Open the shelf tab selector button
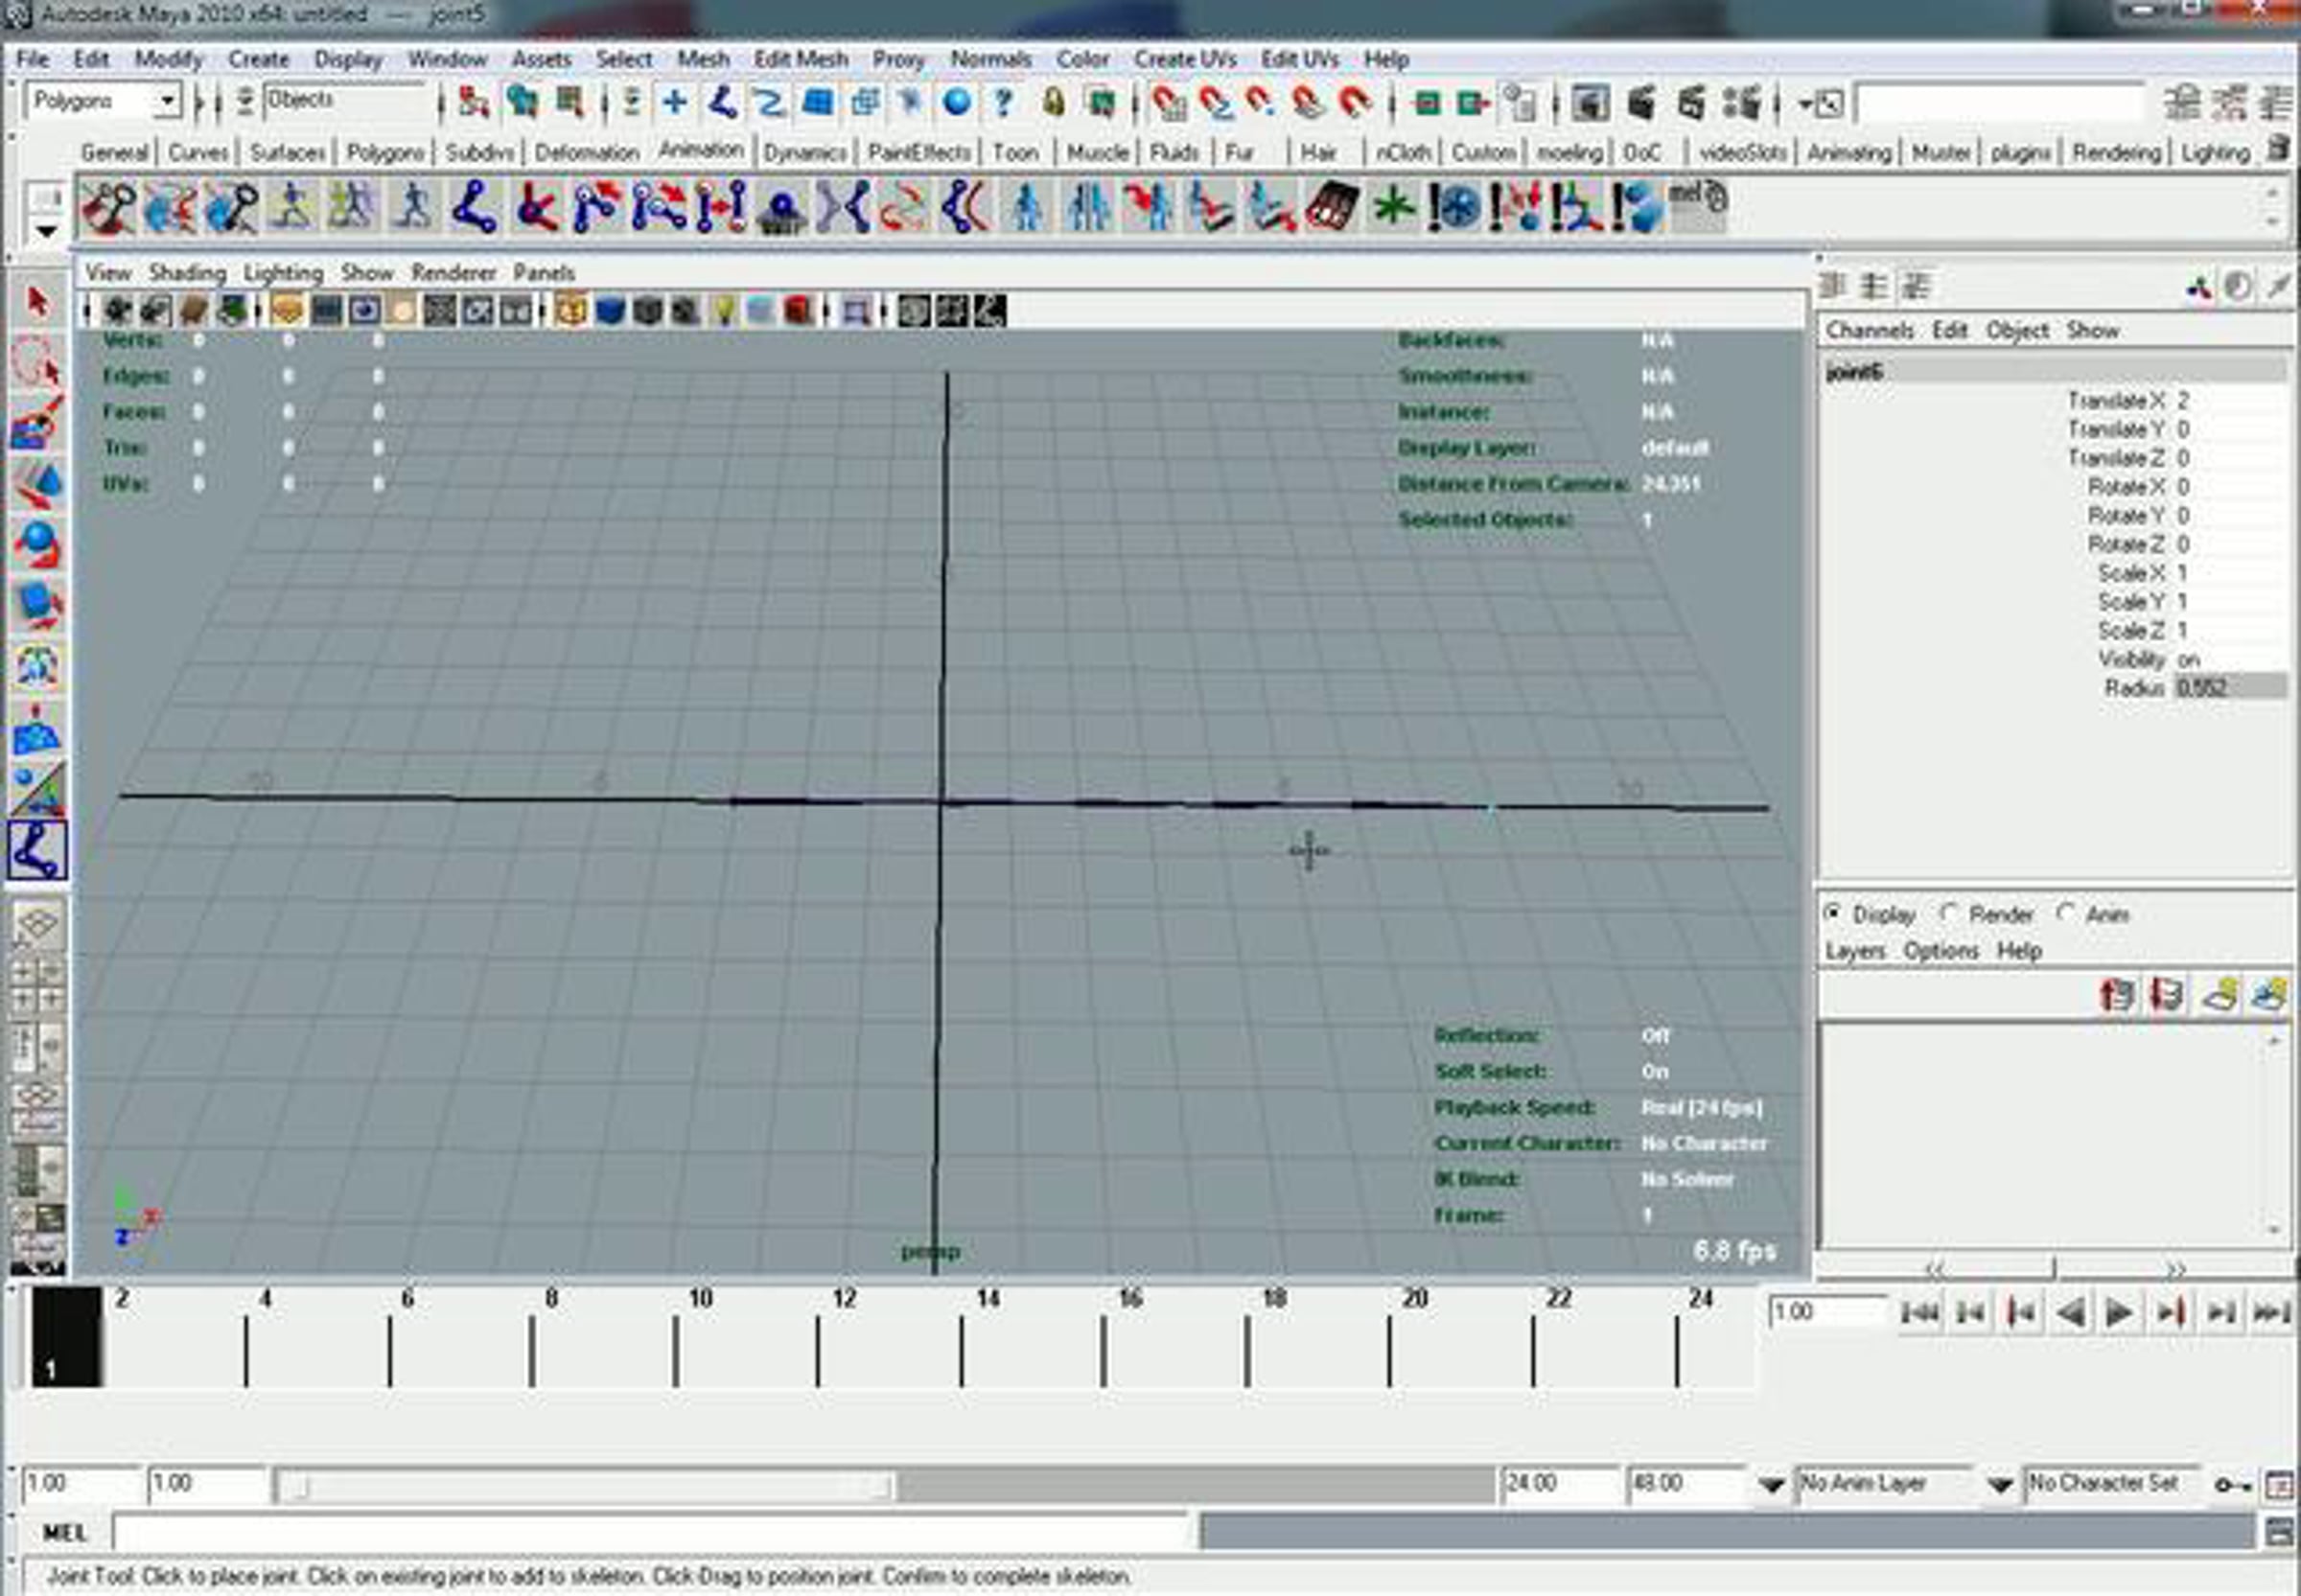The image size is (2301, 1596). pos(46,197)
